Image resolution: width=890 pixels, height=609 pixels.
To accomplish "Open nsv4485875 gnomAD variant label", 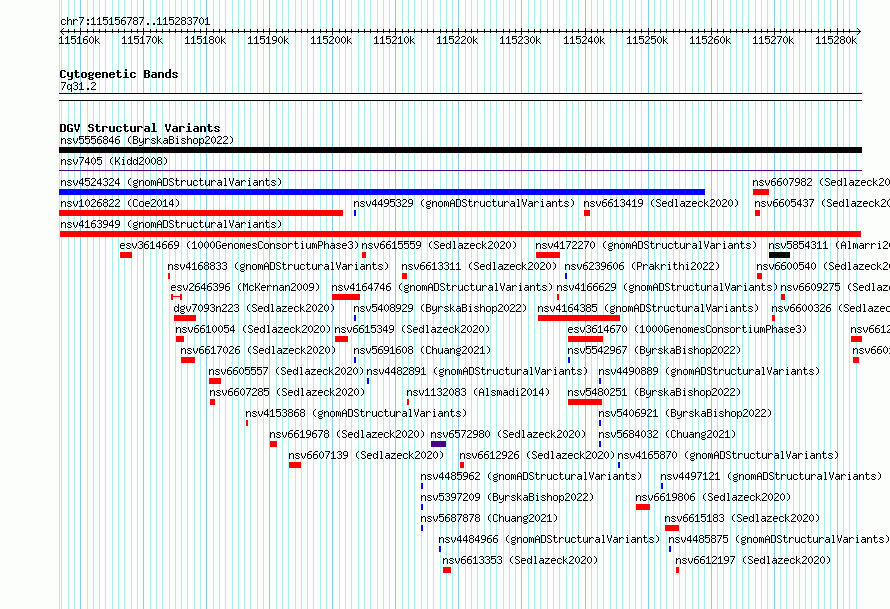I will click(778, 539).
